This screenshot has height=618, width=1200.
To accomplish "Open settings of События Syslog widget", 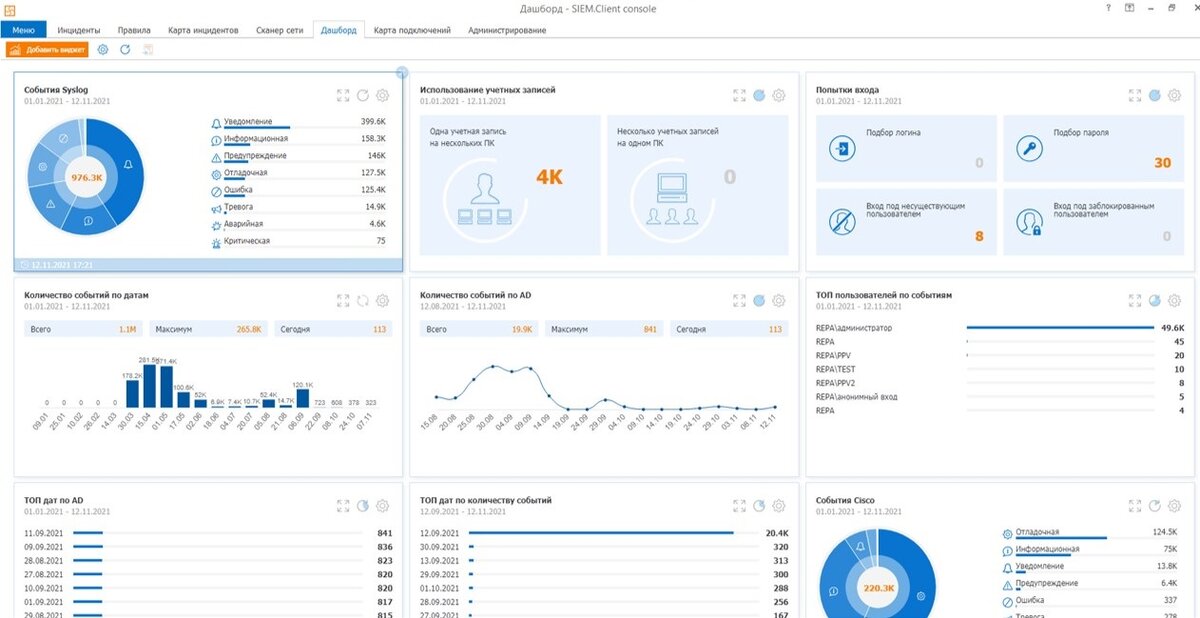I will tap(383, 95).
